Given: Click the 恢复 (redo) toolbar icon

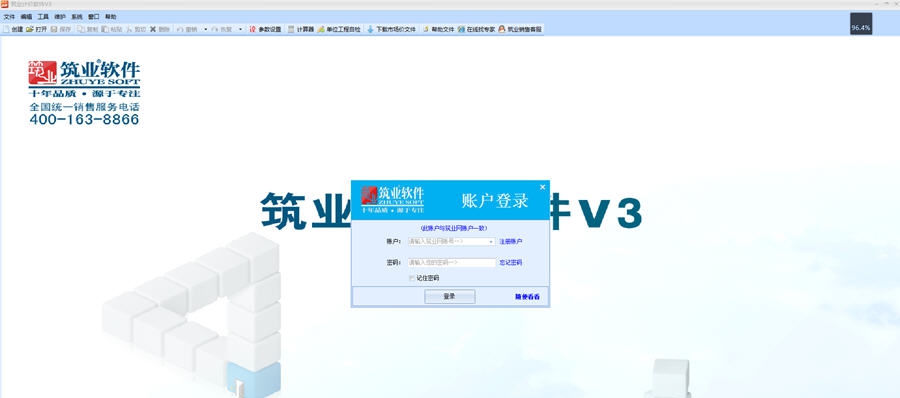Looking at the screenshot, I should click(215, 29).
